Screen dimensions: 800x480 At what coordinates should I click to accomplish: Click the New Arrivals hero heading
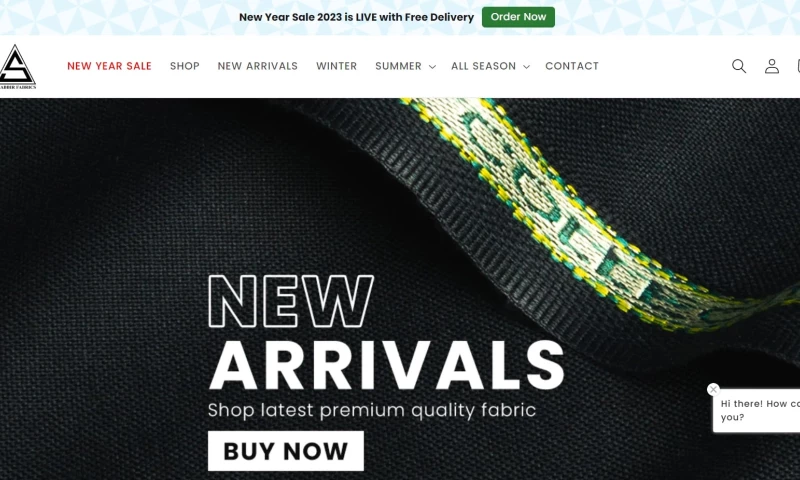(386, 333)
